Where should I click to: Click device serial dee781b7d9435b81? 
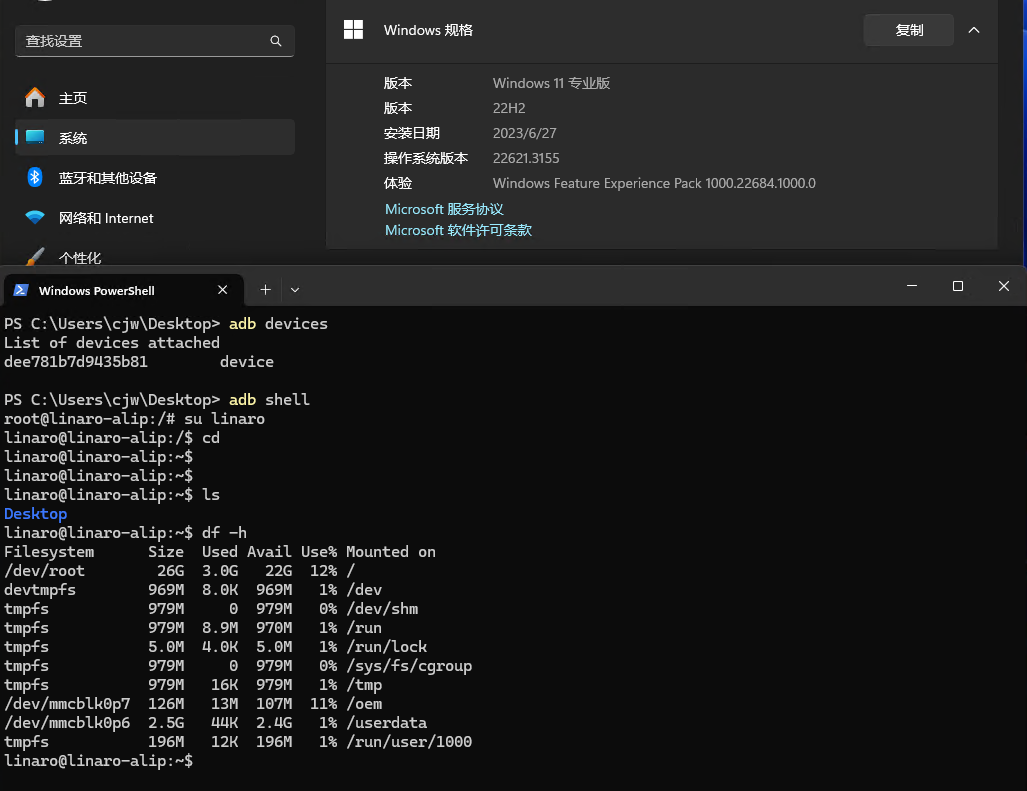[76, 361]
